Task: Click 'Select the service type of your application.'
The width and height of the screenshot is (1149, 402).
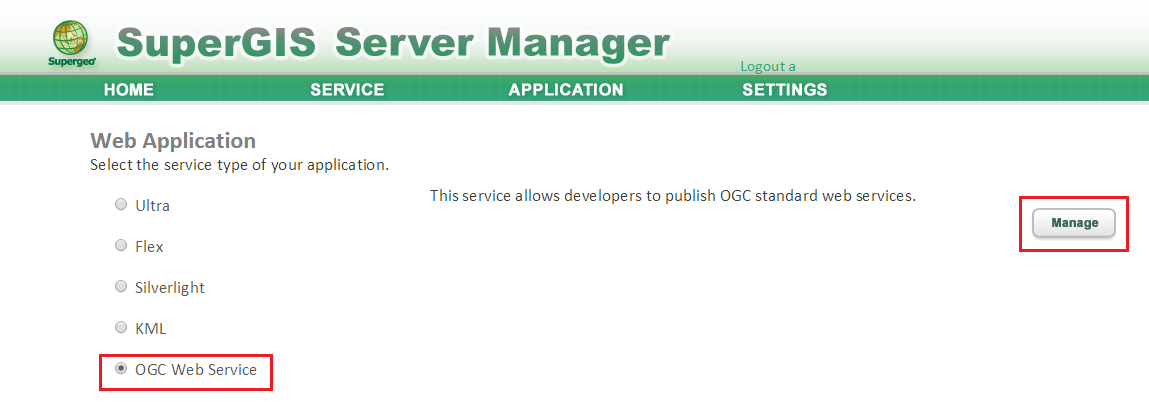Action: coord(239,165)
